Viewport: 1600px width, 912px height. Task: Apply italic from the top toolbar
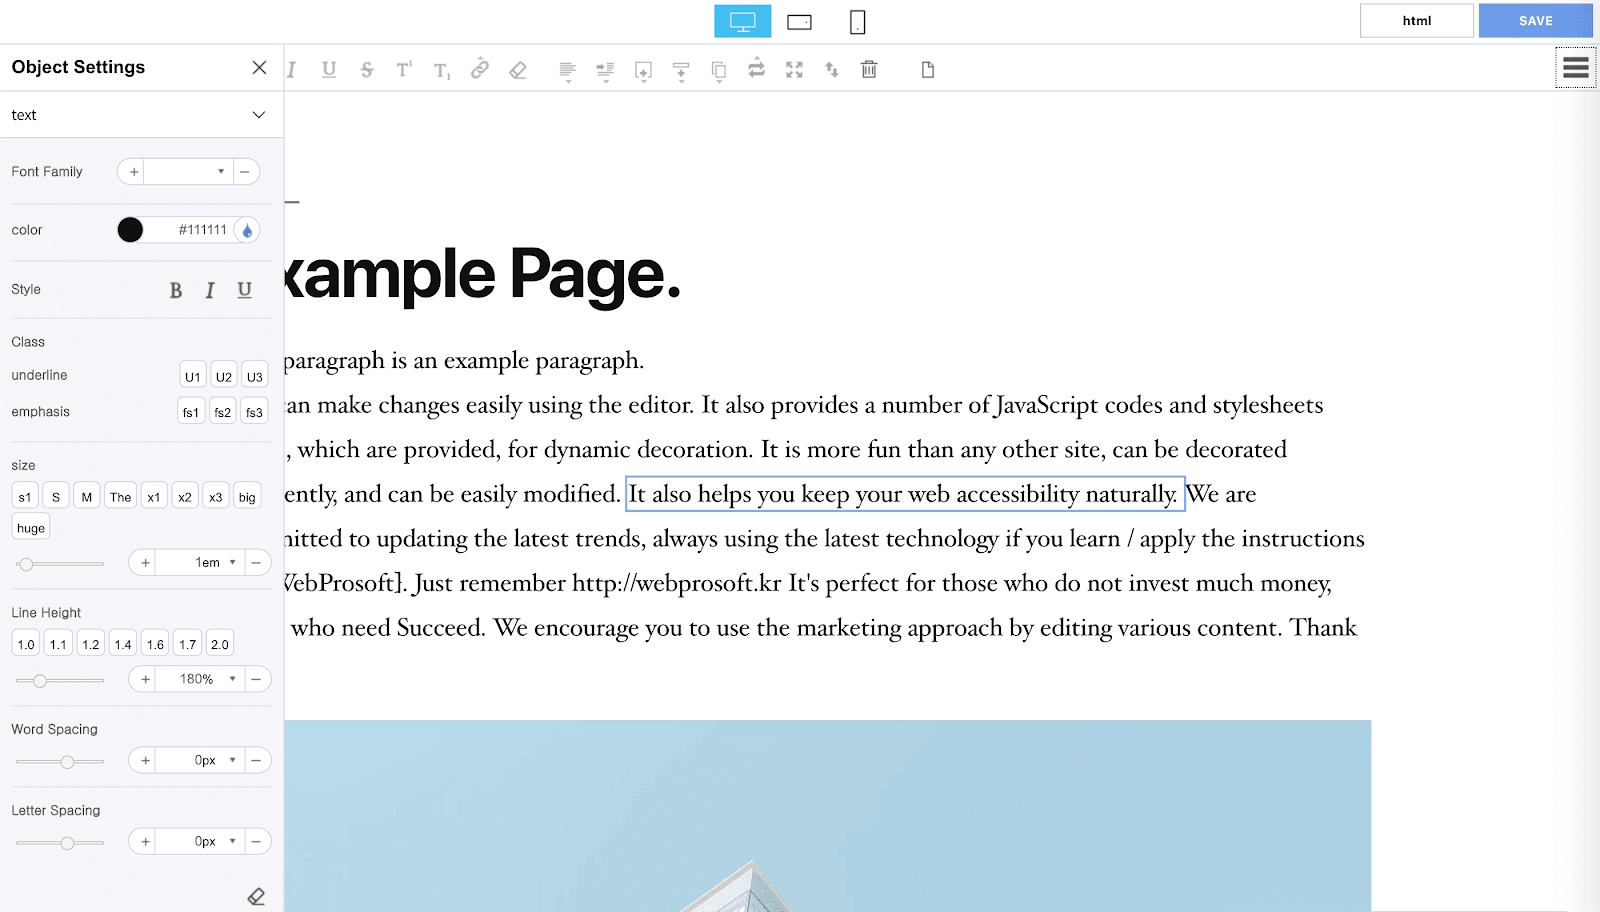pyautogui.click(x=291, y=70)
